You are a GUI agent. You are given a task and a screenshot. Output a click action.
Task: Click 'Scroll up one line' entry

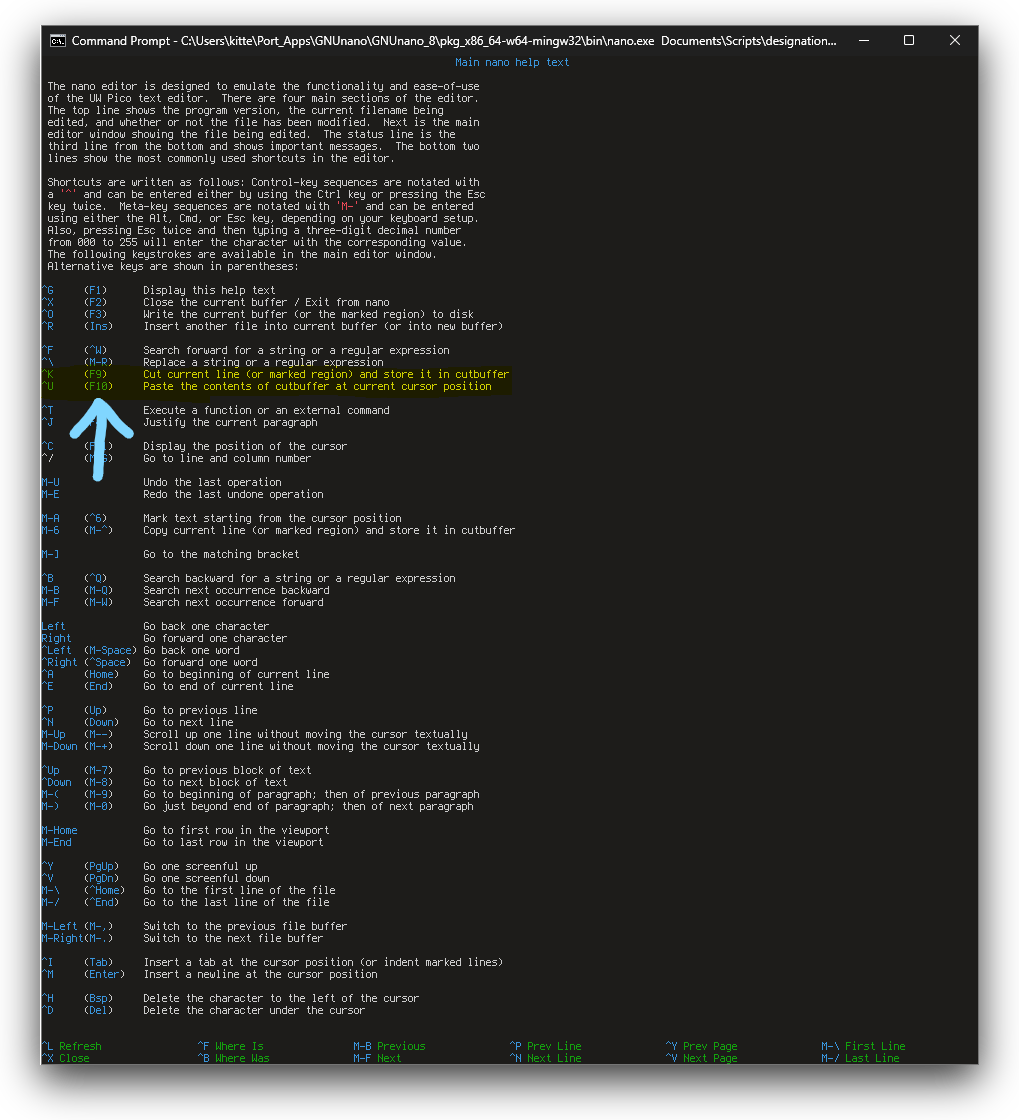click(x=306, y=734)
